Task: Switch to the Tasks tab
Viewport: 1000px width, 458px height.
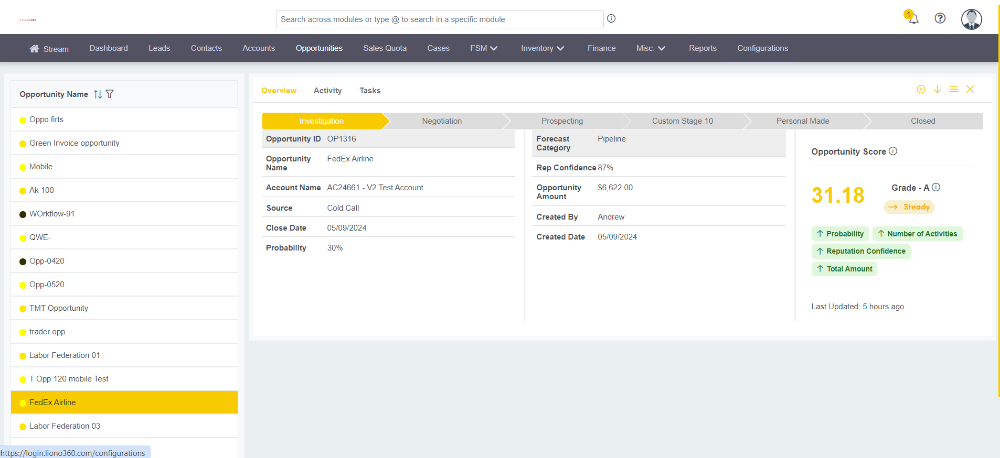Action: click(370, 90)
